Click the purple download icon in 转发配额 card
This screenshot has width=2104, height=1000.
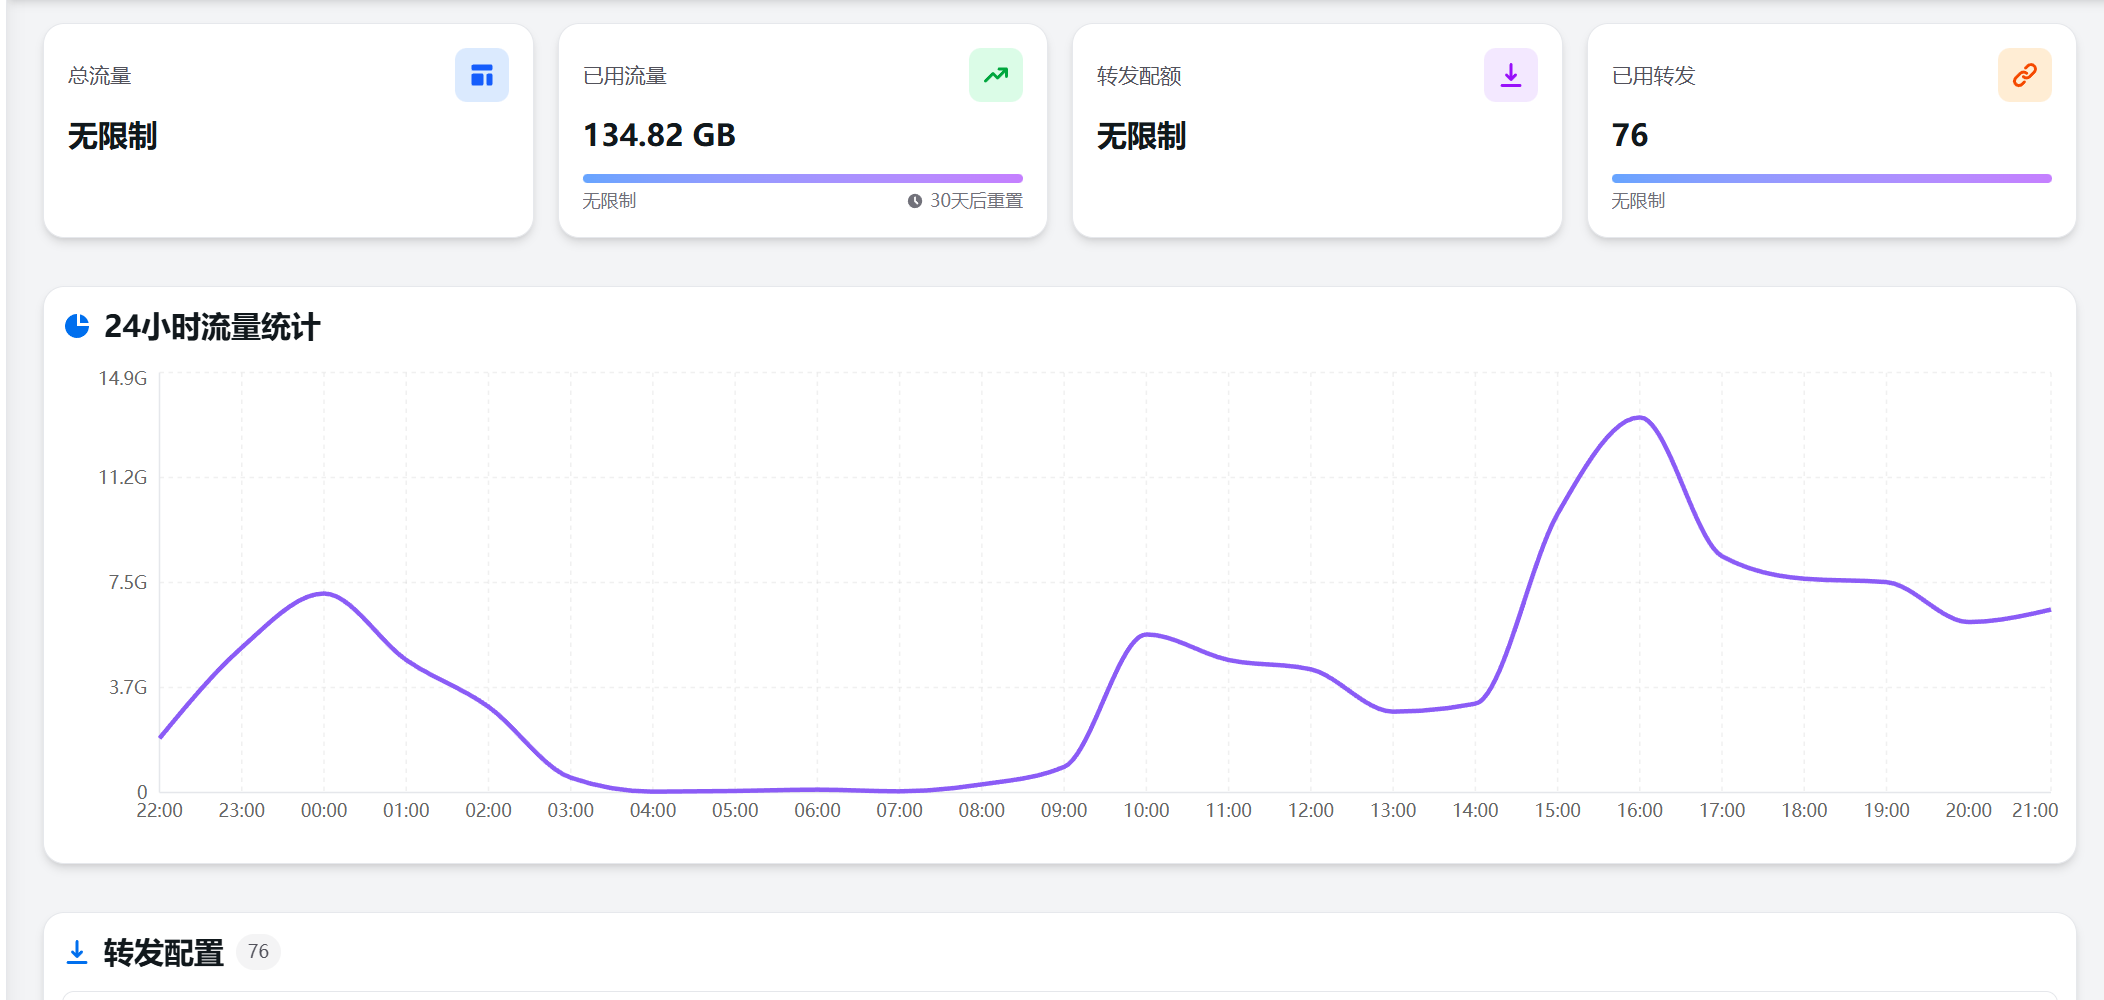pyautogui.click(x=1510, y=75)
